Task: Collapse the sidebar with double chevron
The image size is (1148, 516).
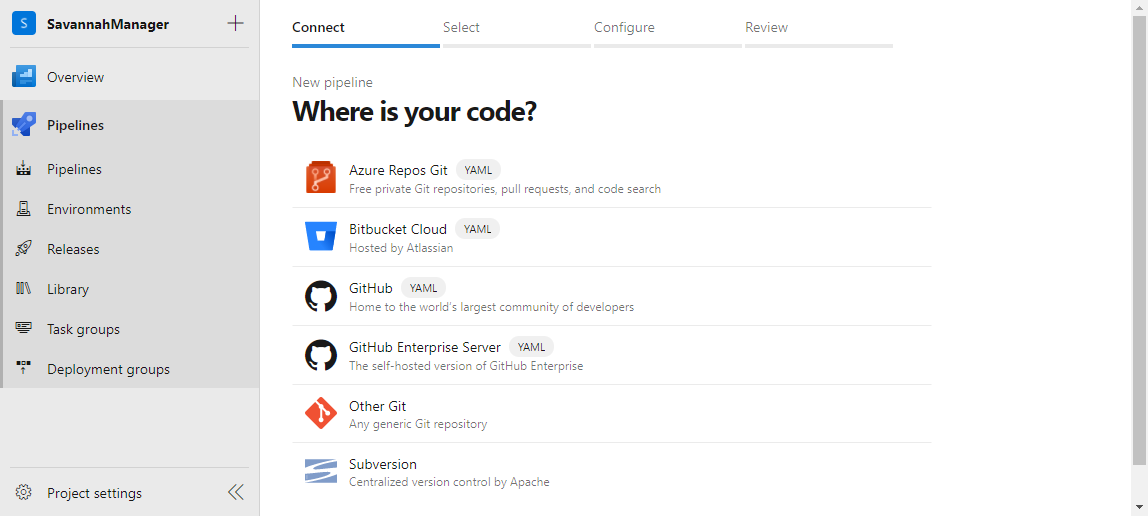Action: pos(235,492)
